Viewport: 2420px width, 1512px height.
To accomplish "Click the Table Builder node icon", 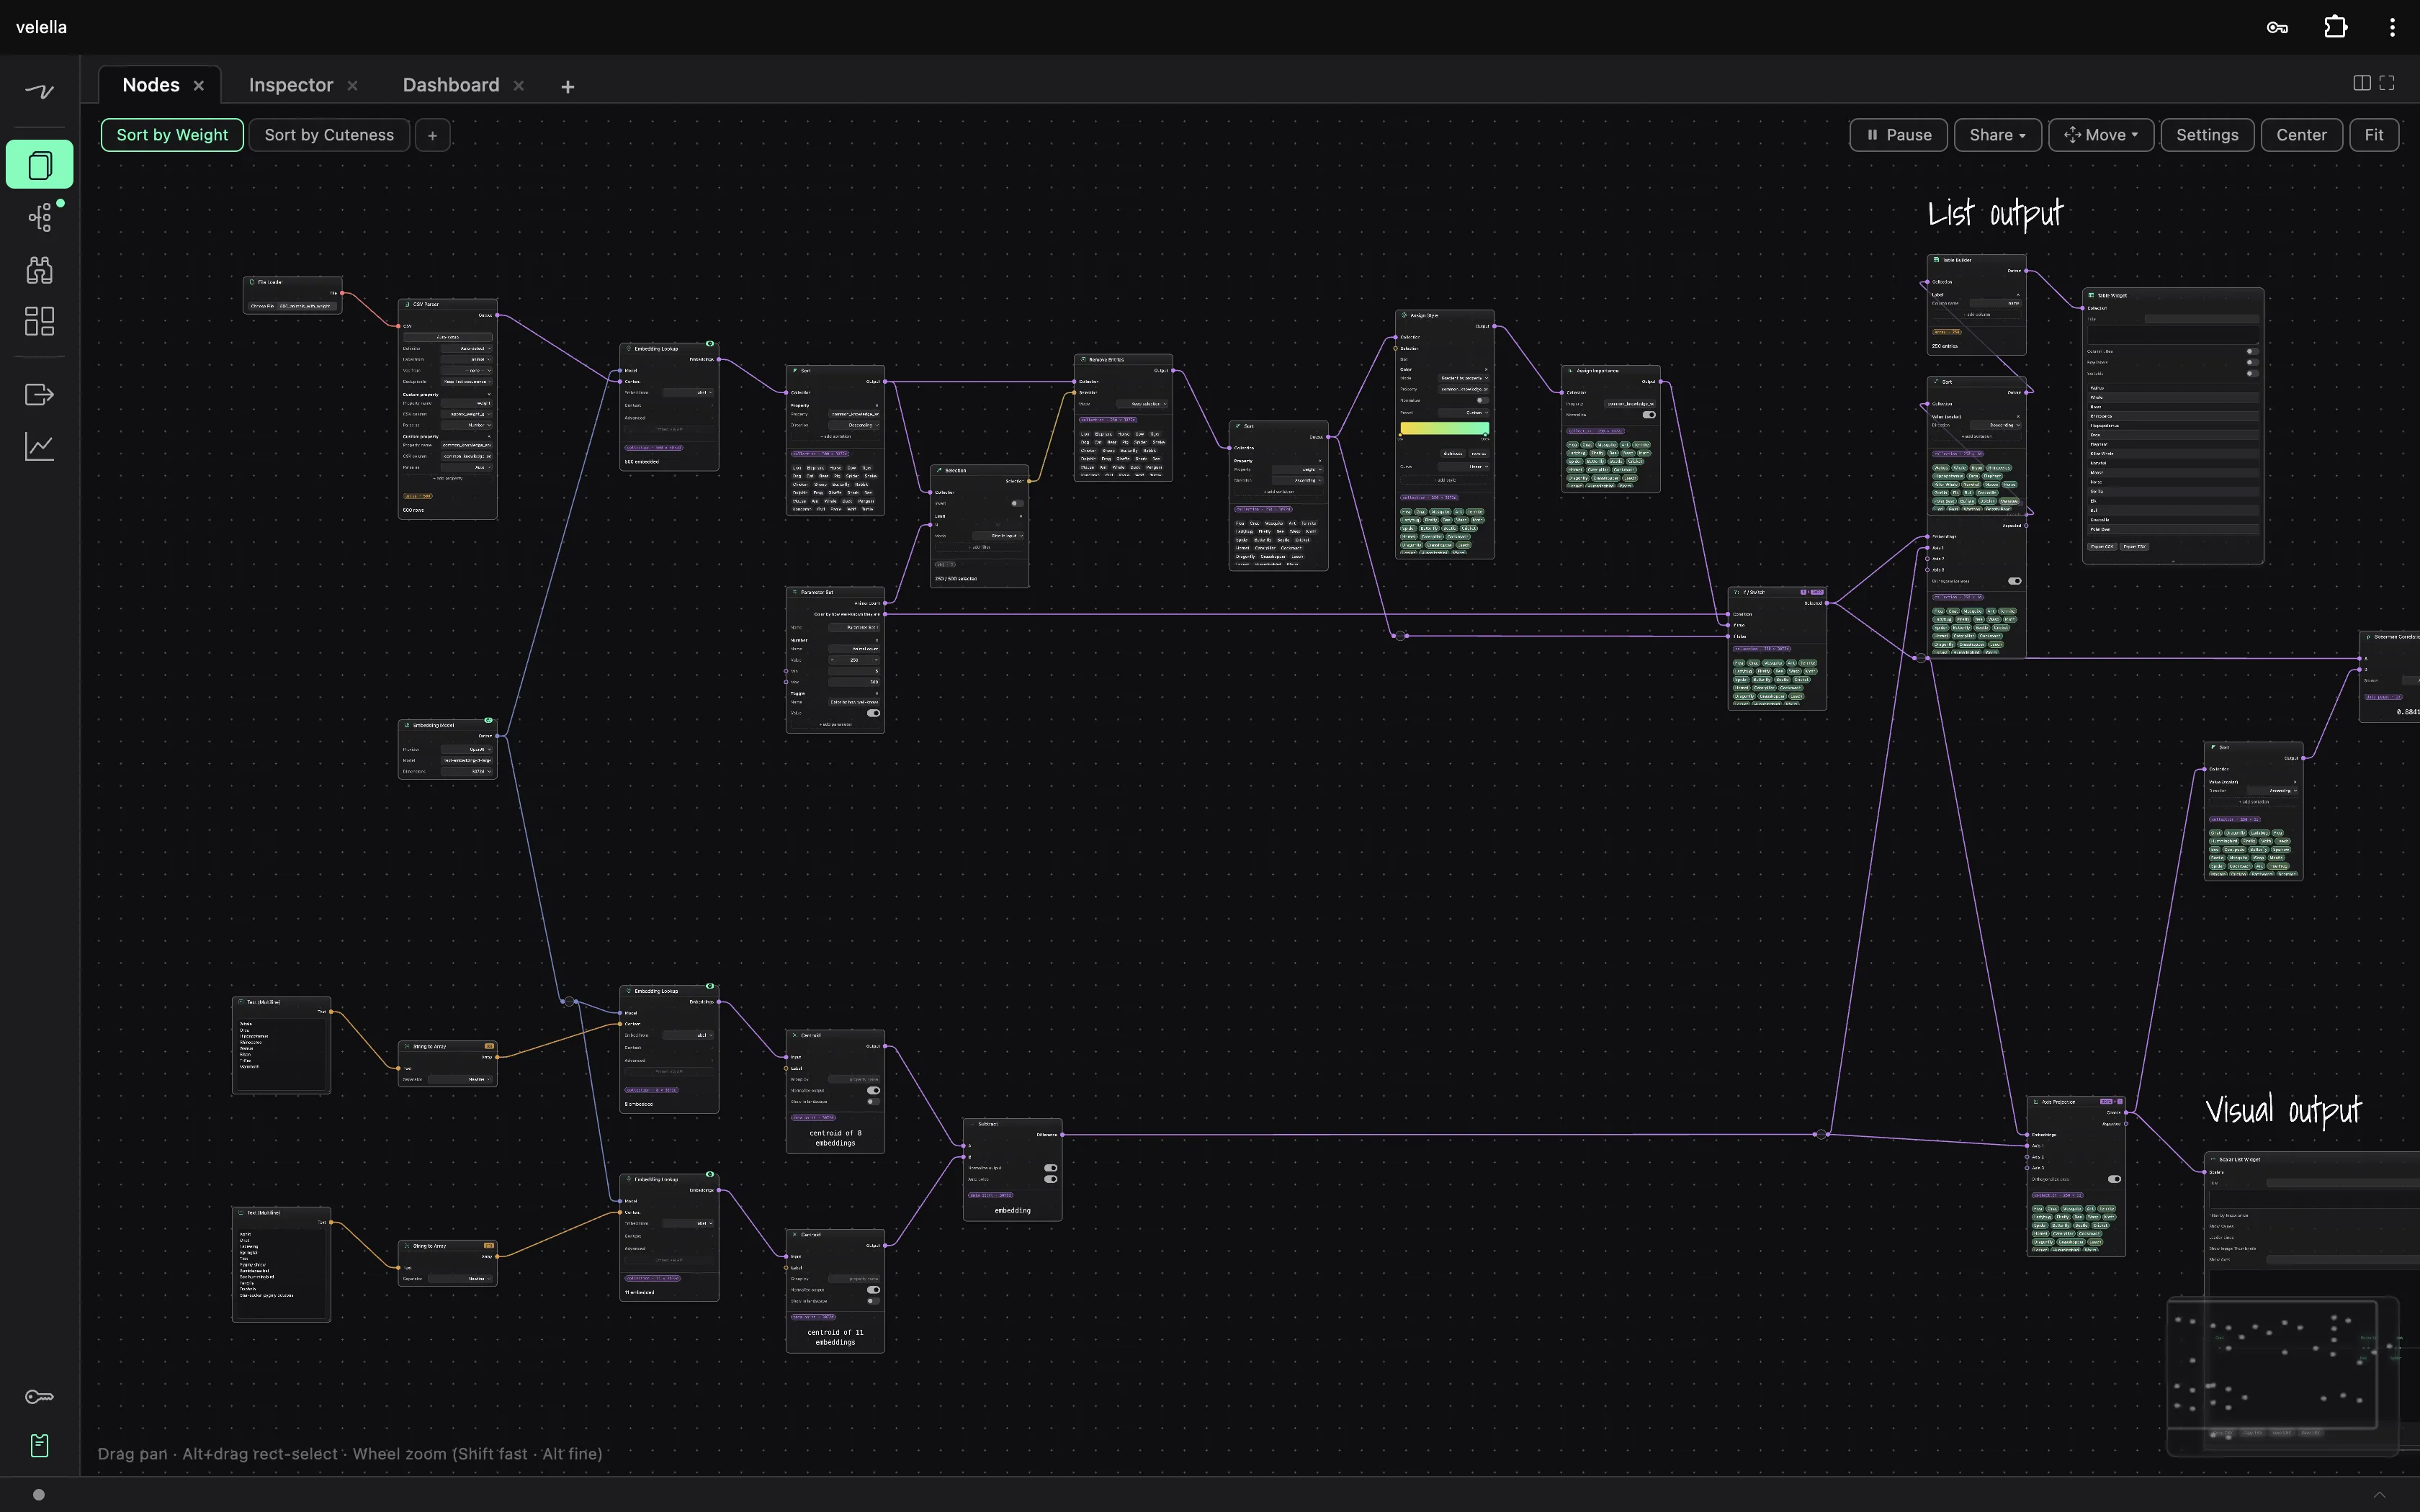I will (x=1936, y=260).
